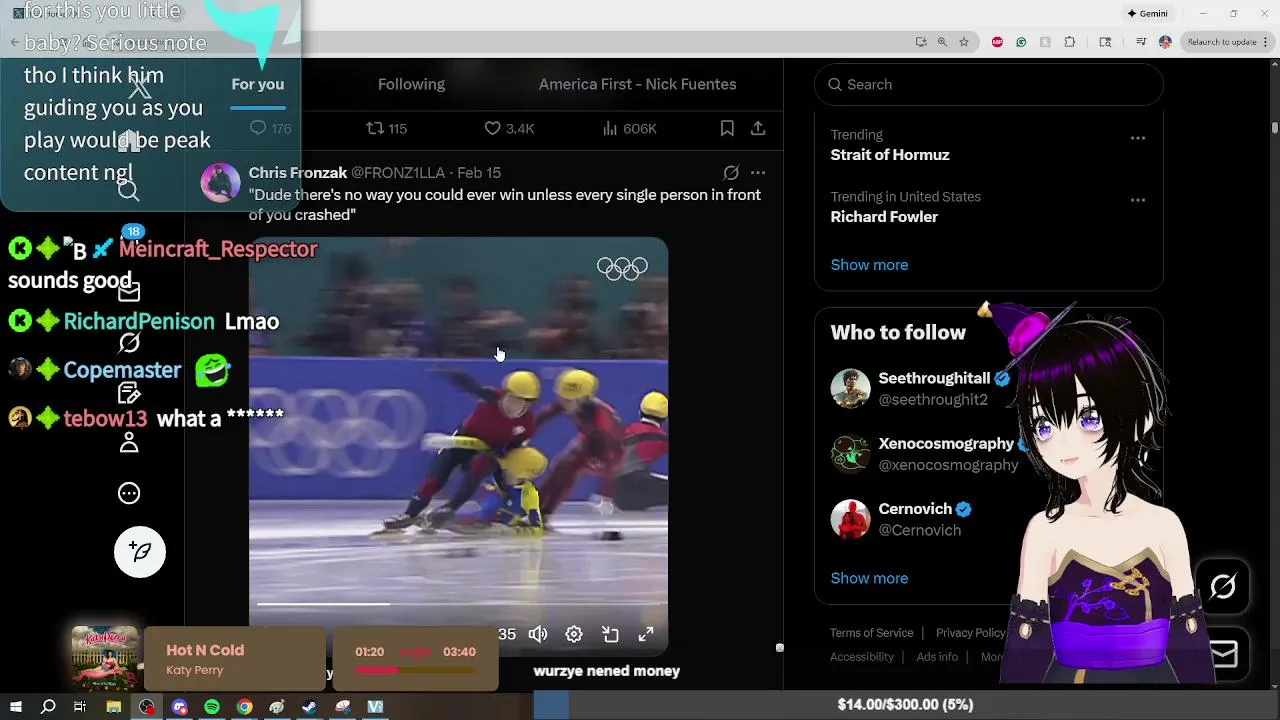Screen dimensions: 1280x720
Task: Click the compose post feather button
Action: (140, 552)
